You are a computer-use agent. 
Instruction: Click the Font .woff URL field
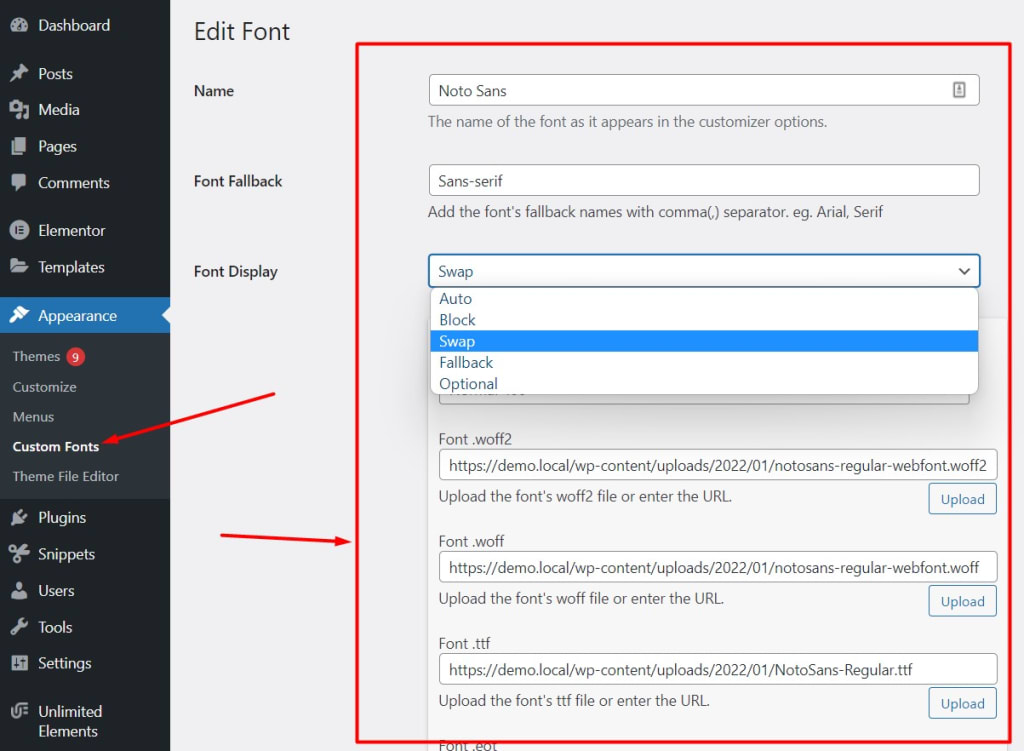tap(718, 567)
